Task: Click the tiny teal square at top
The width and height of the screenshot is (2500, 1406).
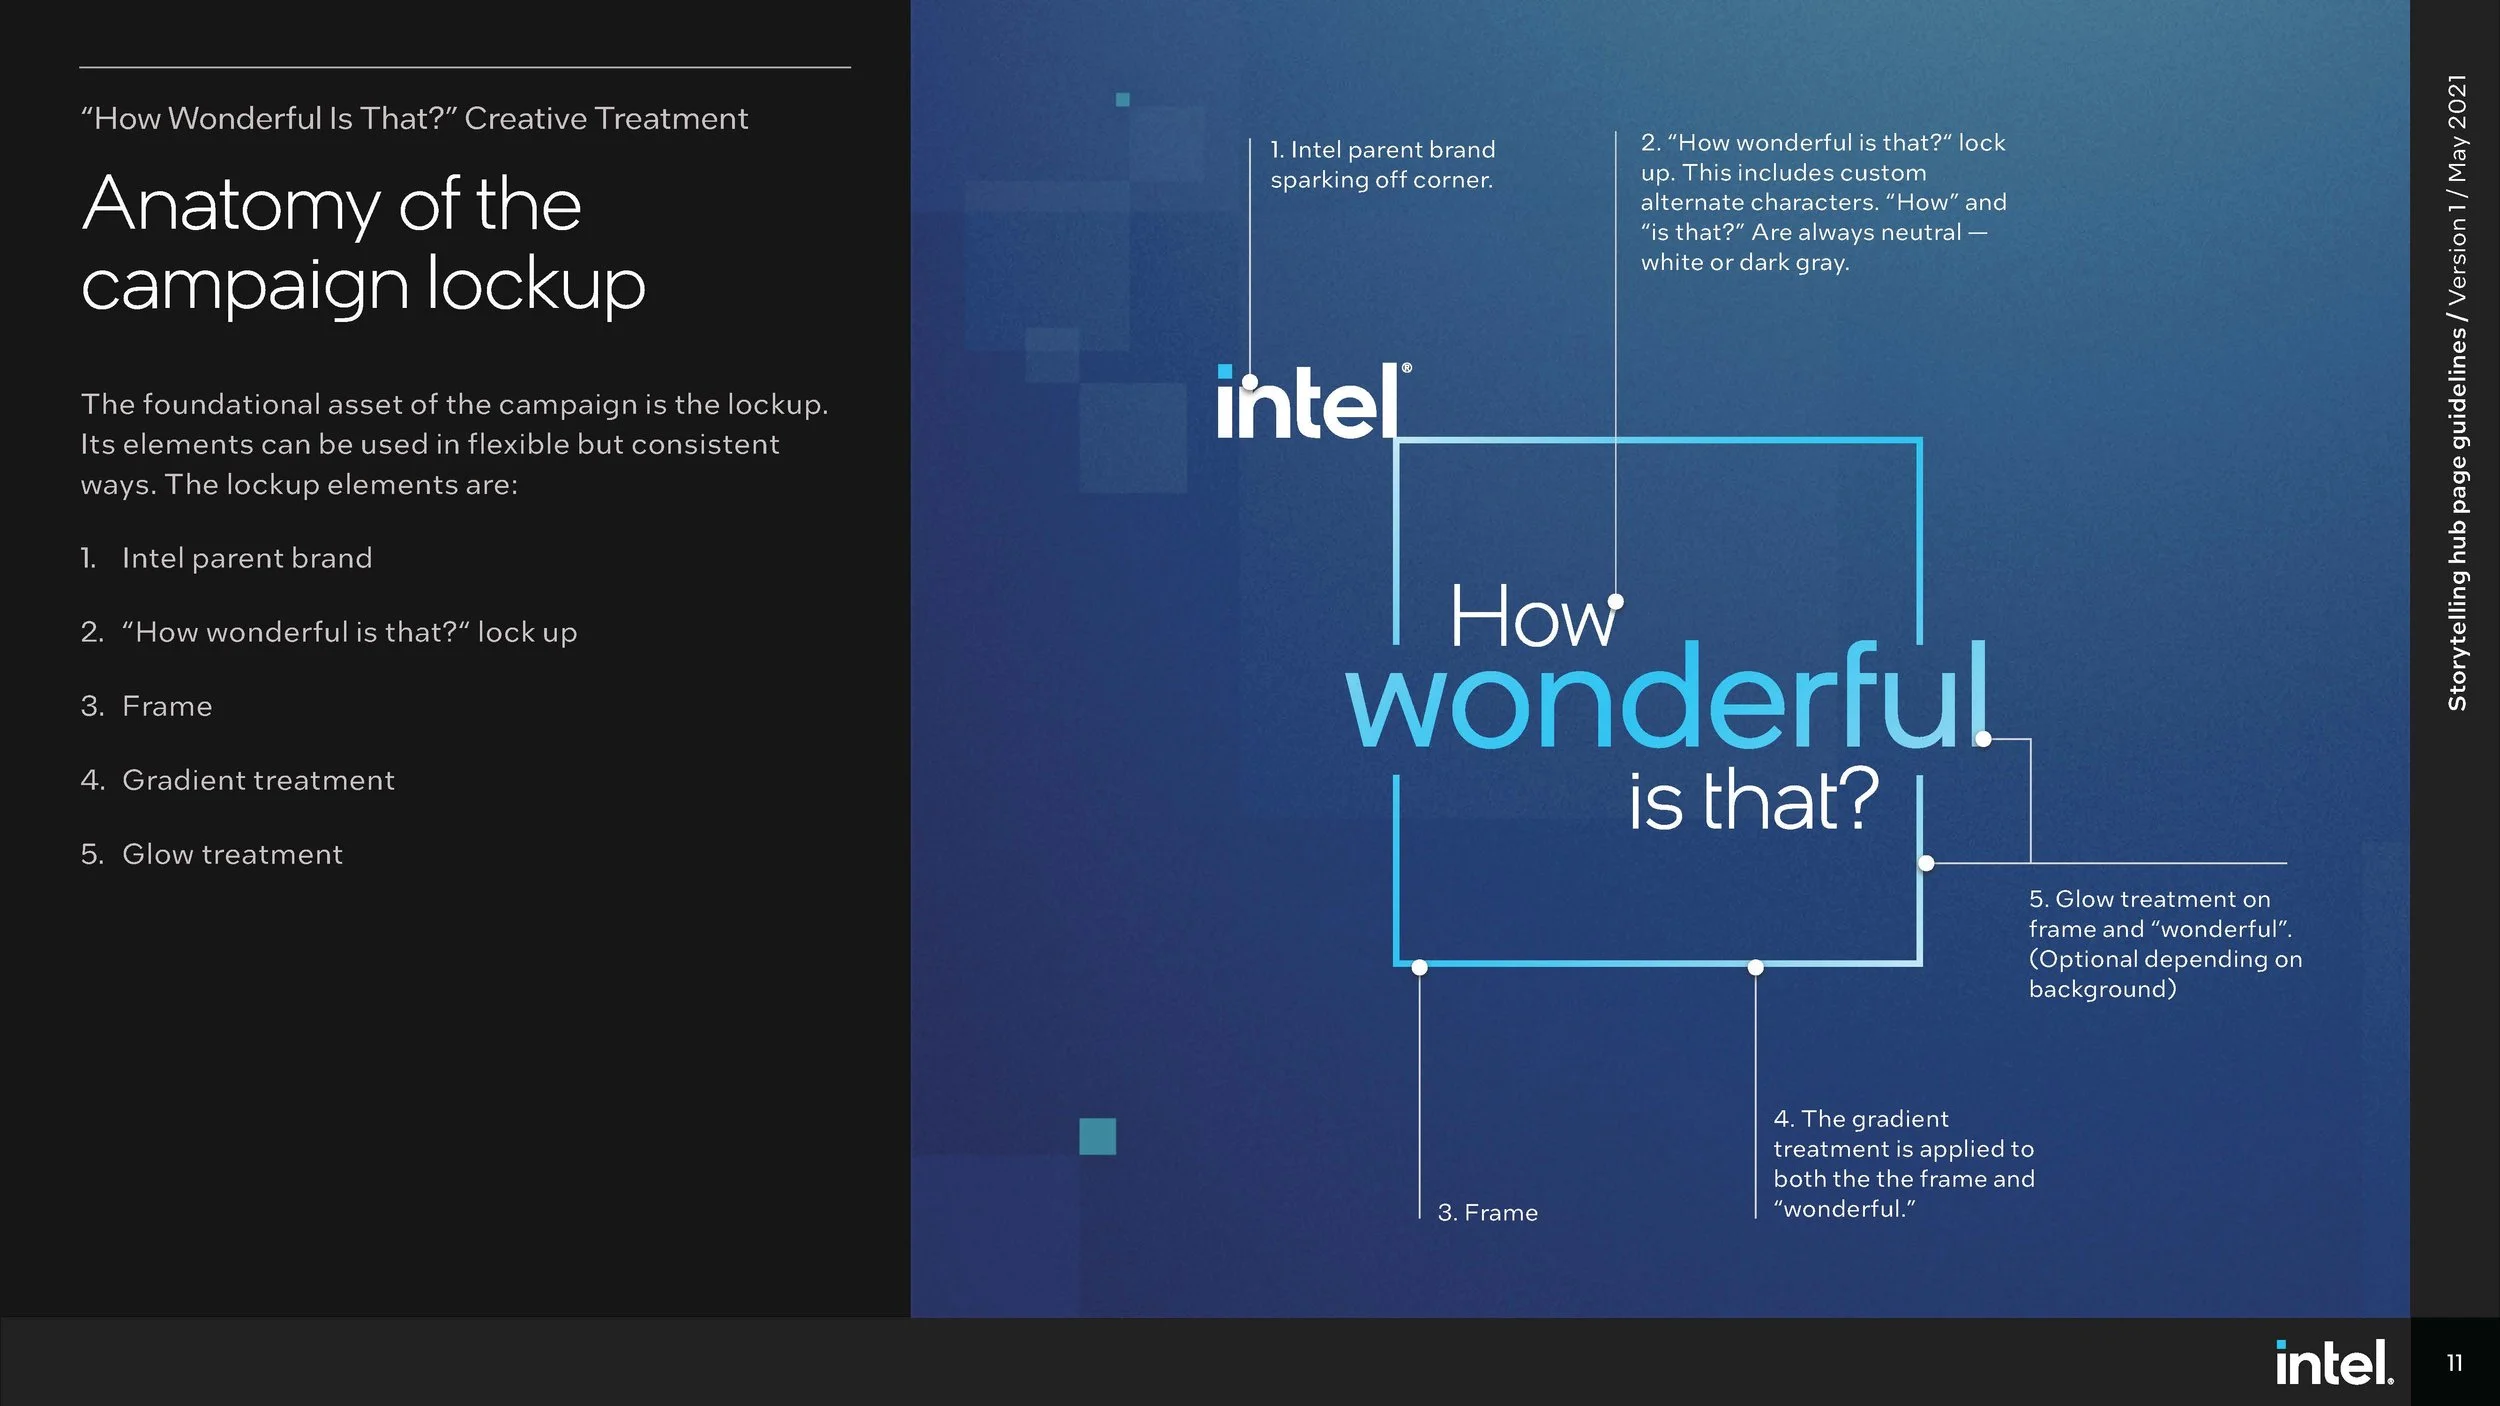Action: (x=1122, y=99)
